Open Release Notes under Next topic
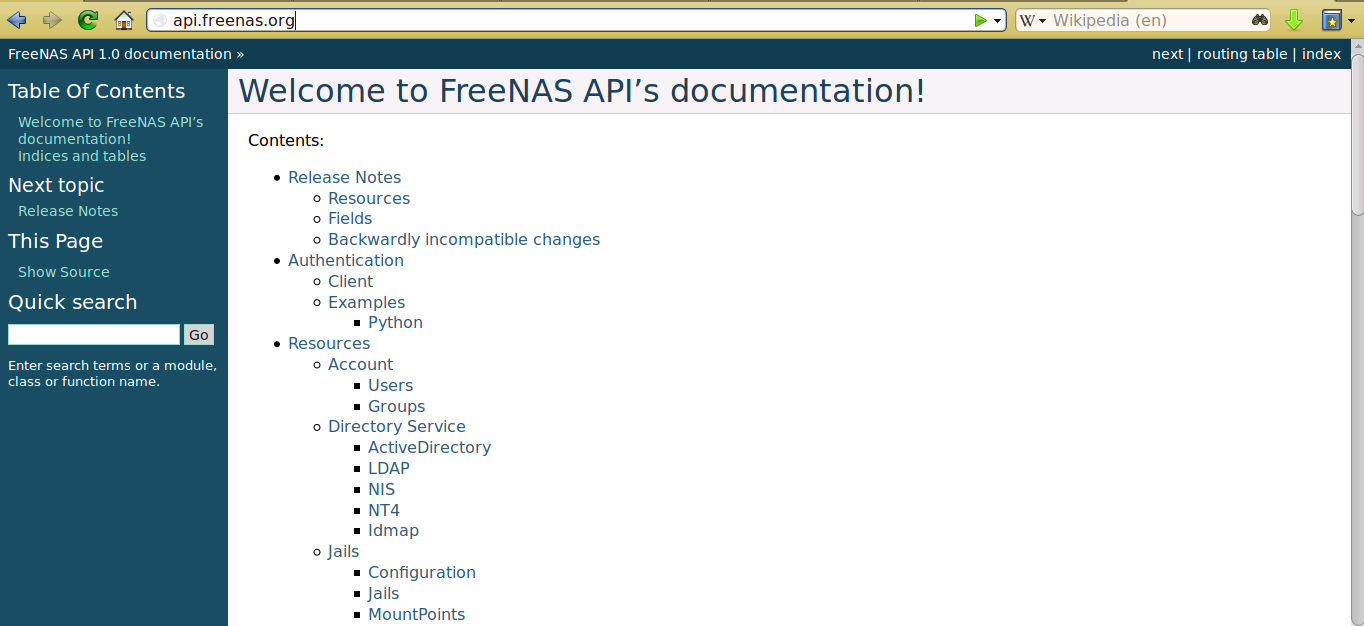This screenshot has width=1364, height=626. (x=67, y=211)
